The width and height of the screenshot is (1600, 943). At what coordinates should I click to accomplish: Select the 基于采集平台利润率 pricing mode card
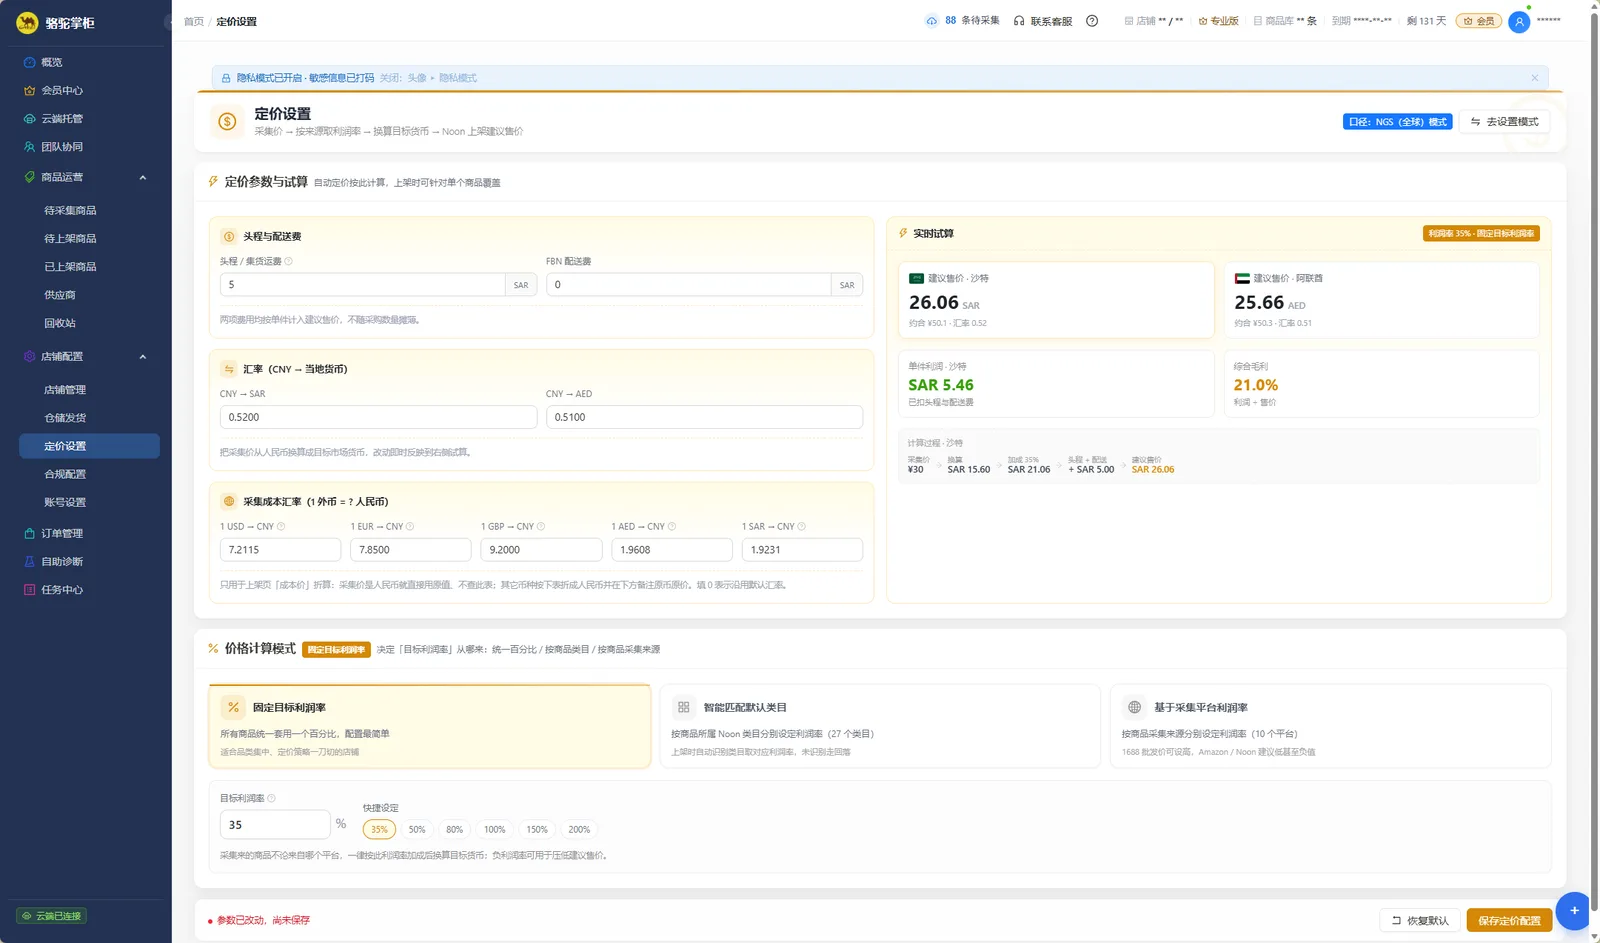(1330, 727)
